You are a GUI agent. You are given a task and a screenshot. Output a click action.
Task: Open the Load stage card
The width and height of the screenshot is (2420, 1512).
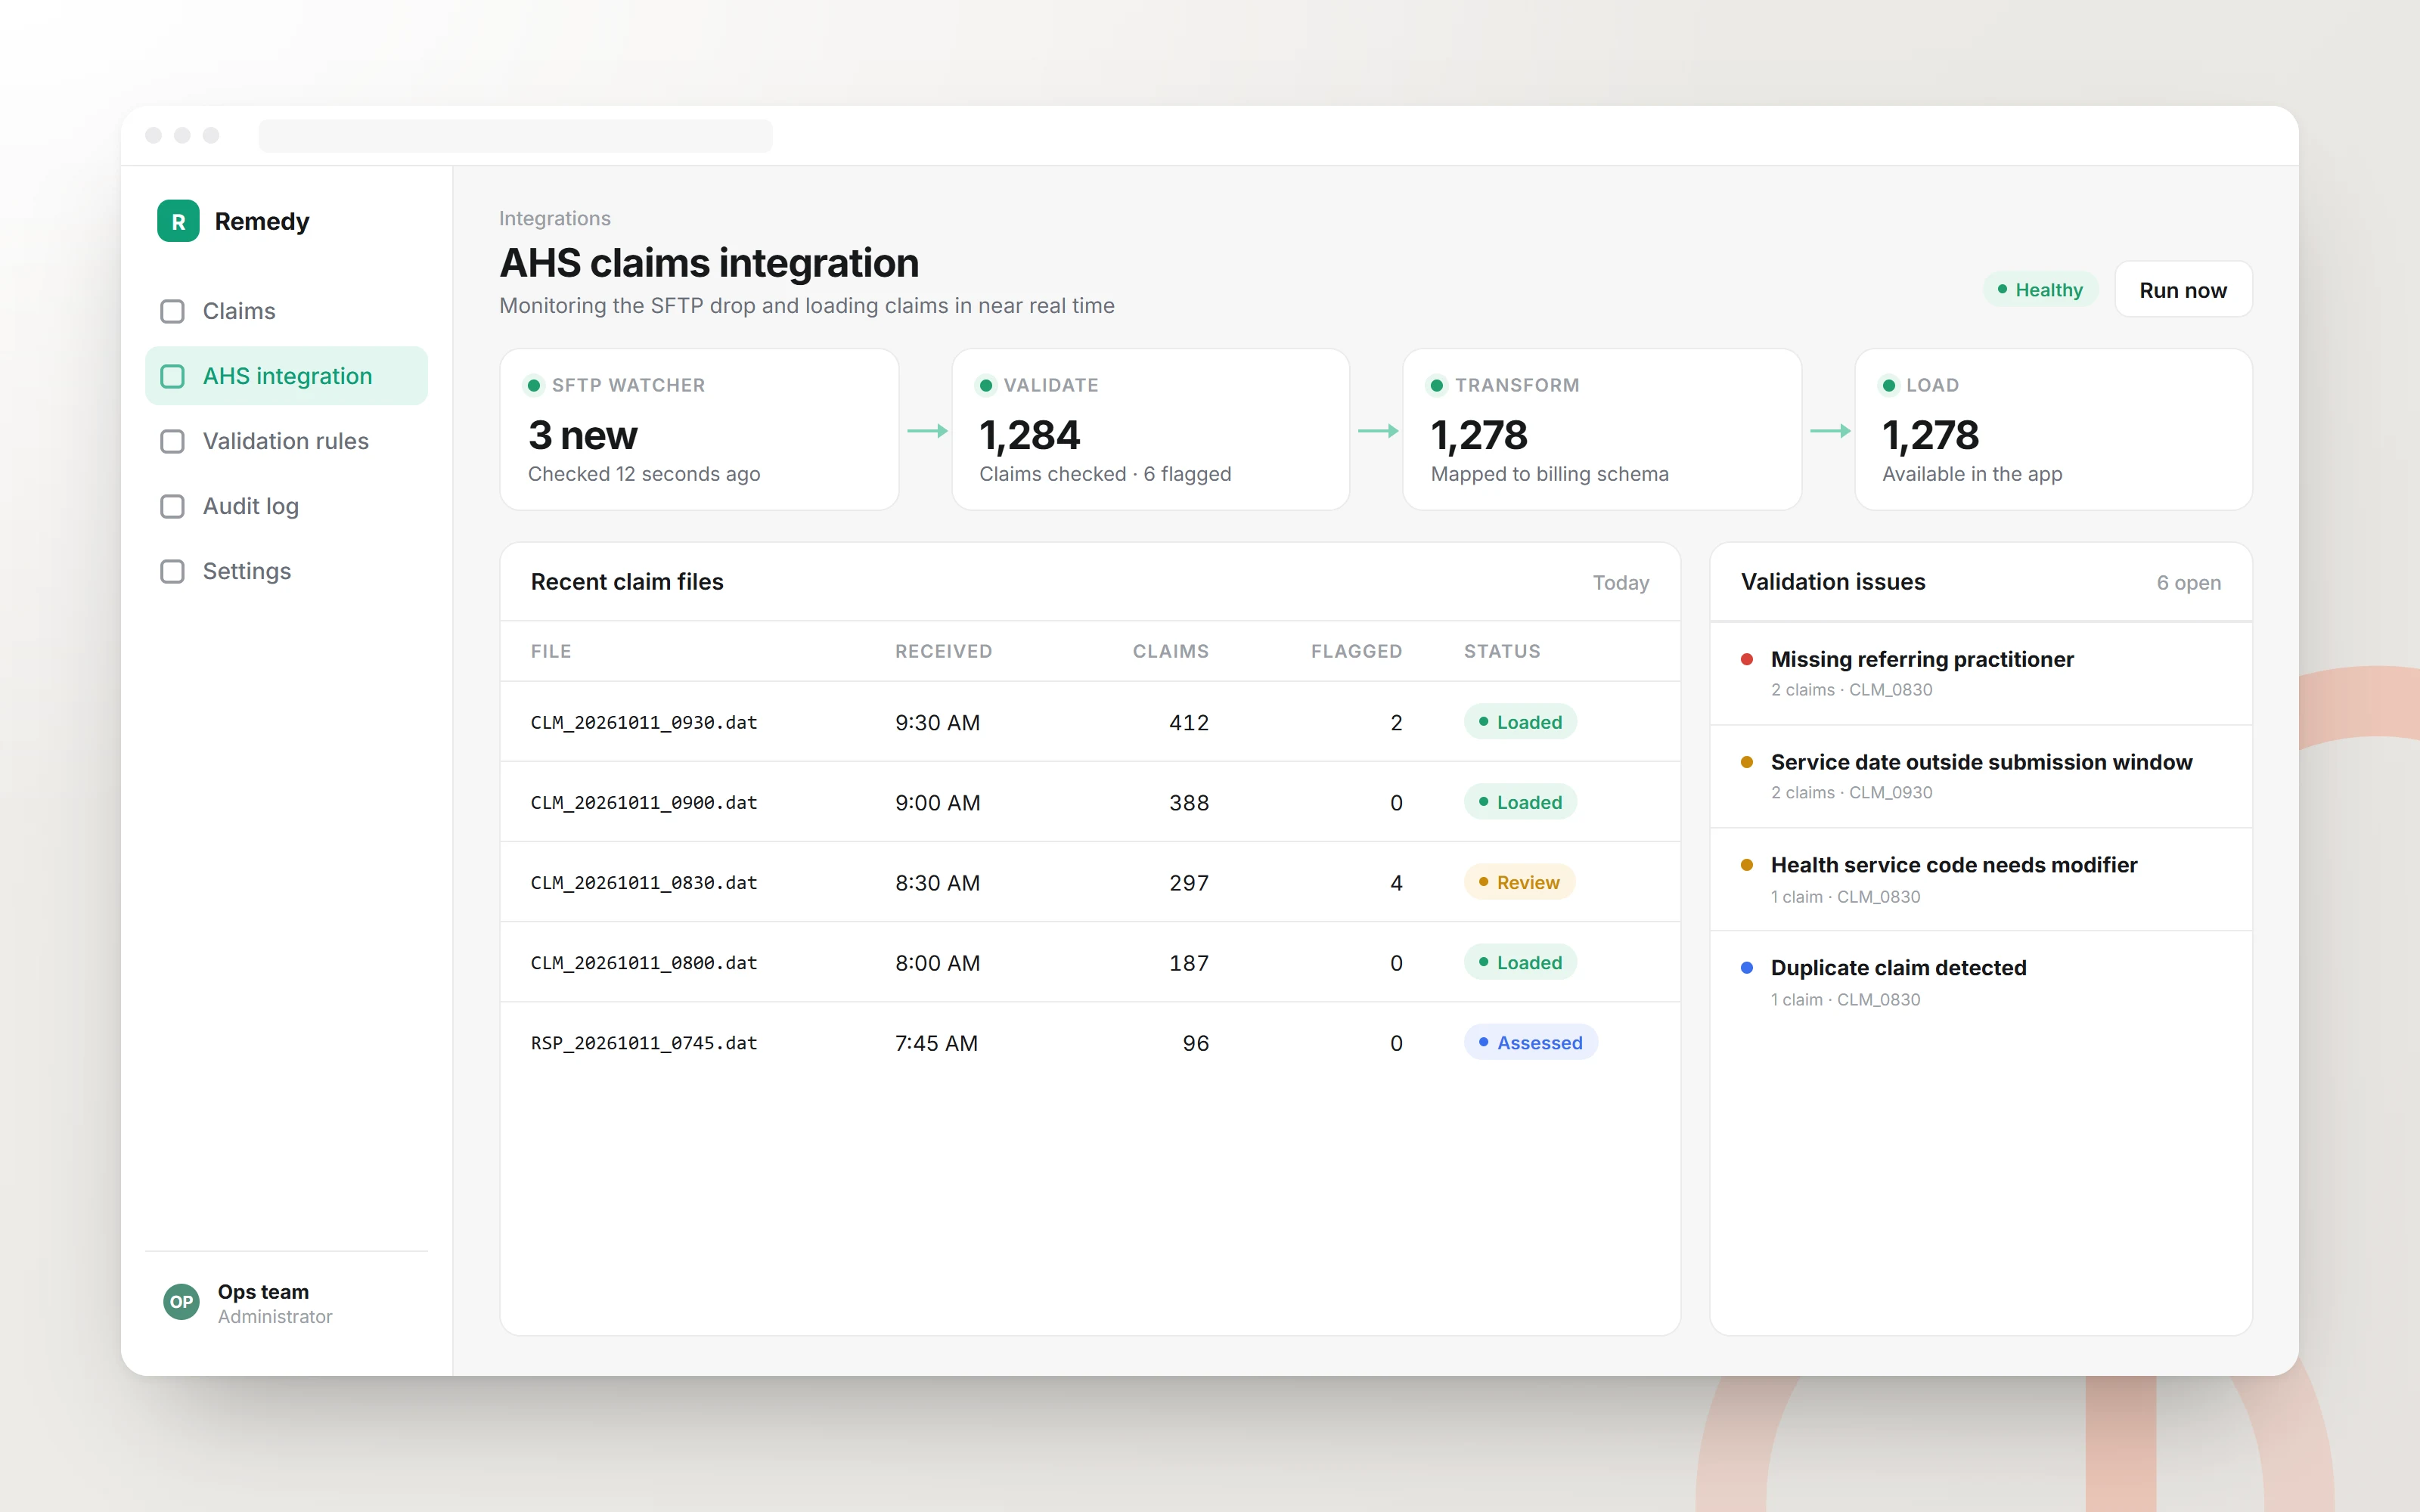2053,430
